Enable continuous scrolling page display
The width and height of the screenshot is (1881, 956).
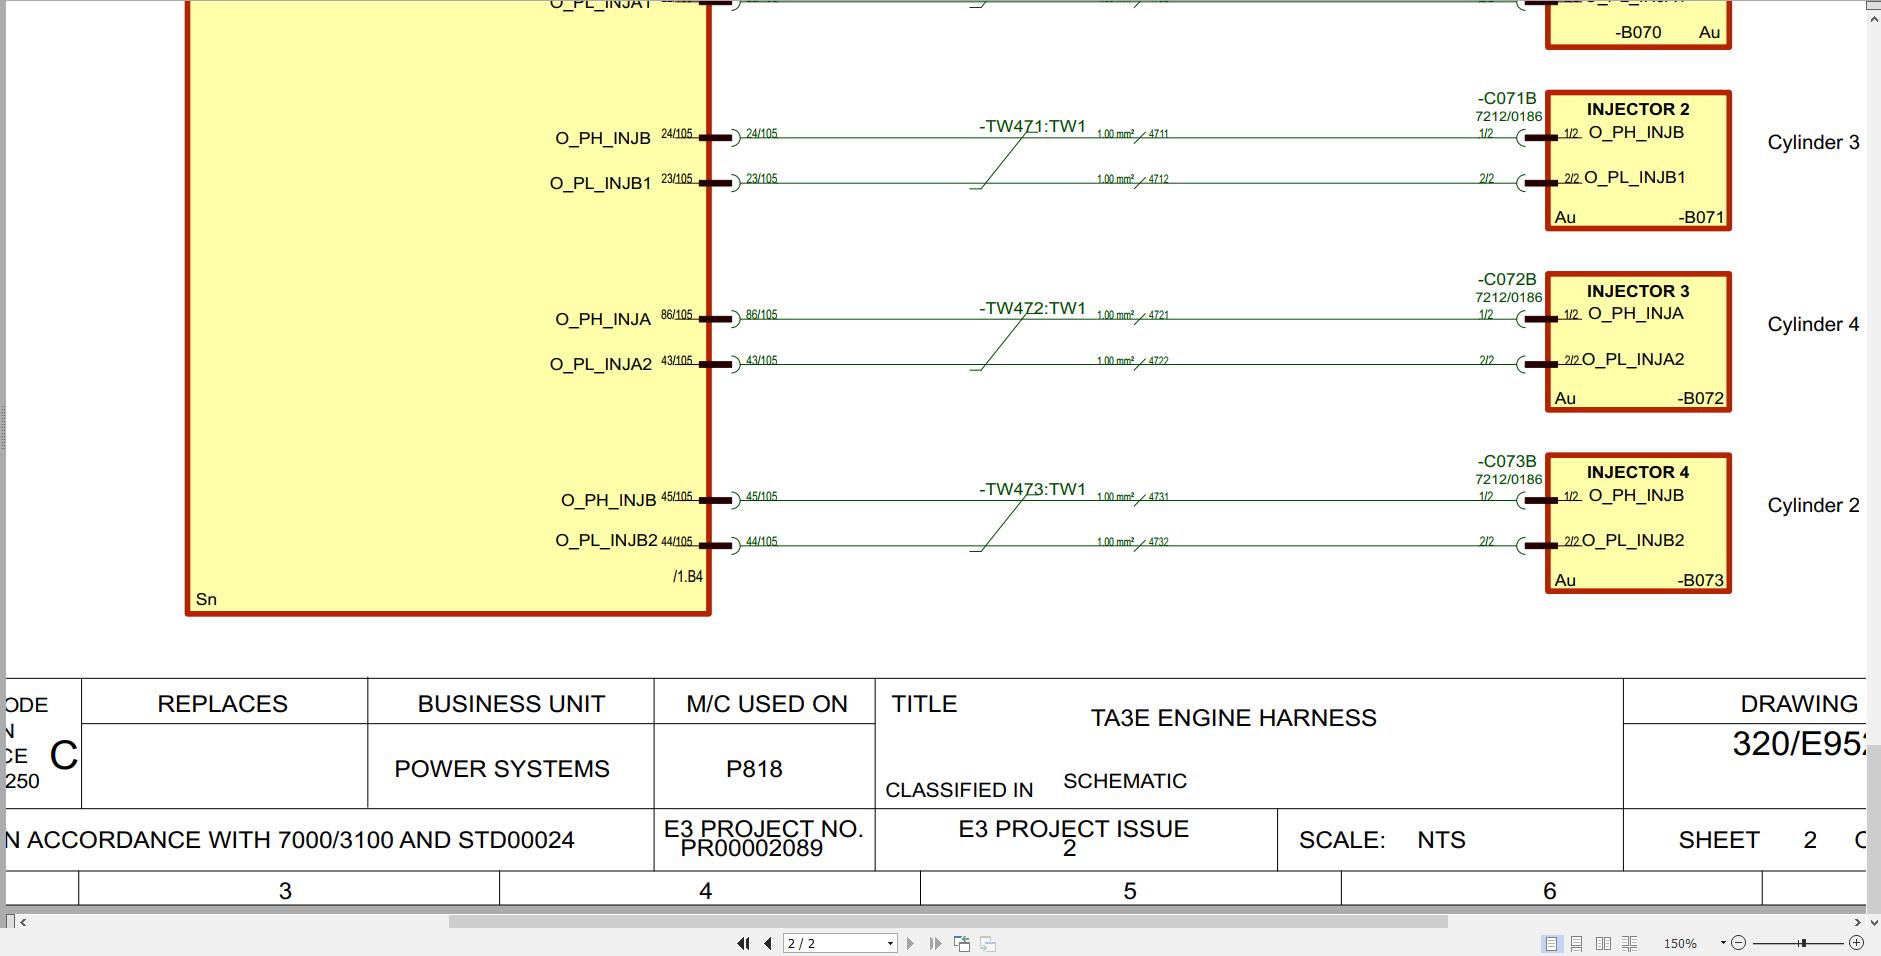point(1577,943)
